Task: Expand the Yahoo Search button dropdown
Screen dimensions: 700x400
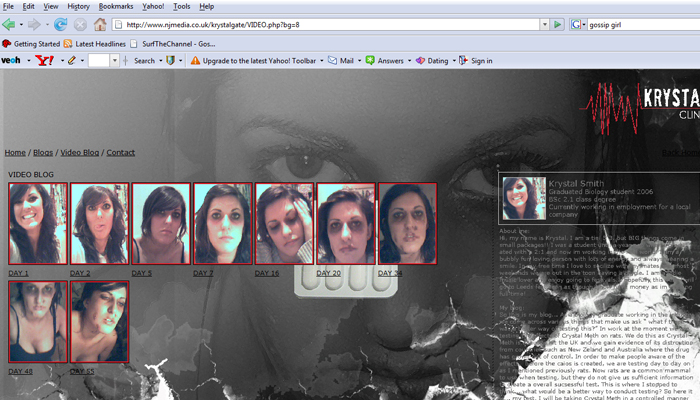Action: tap(160, 60)
